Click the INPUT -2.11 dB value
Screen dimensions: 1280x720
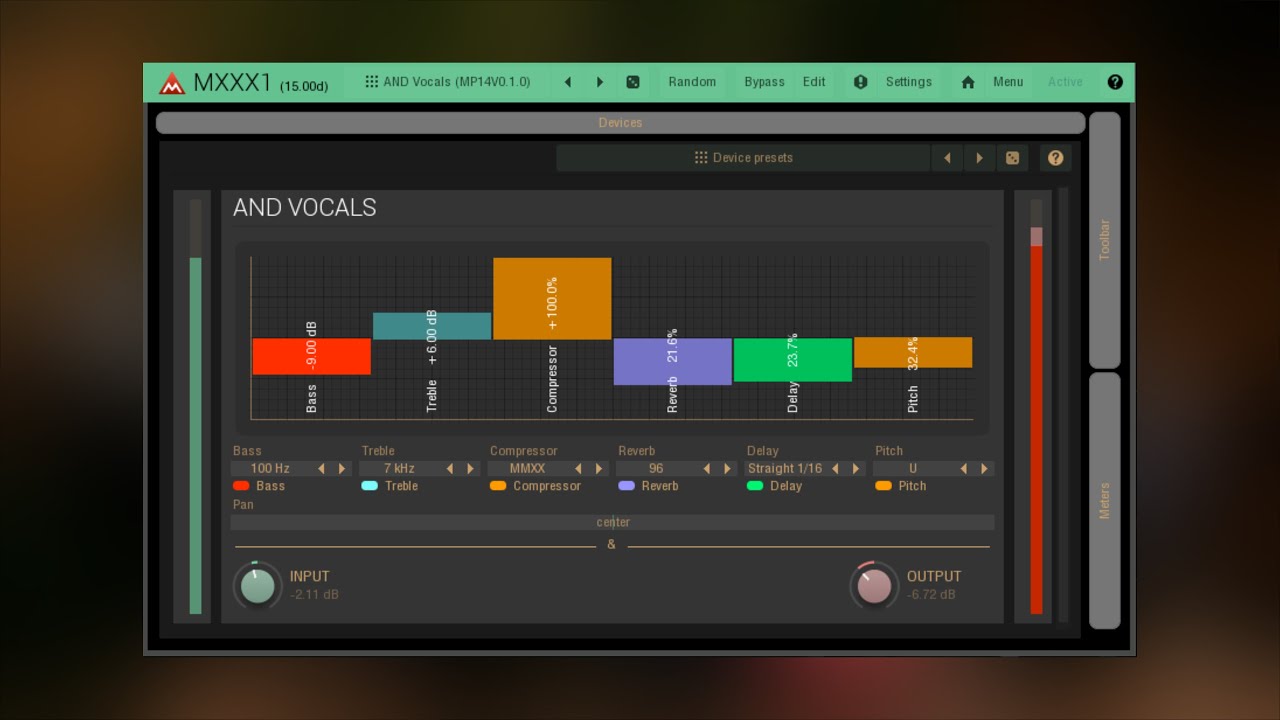pyautogui.click(x=314, y=595)
